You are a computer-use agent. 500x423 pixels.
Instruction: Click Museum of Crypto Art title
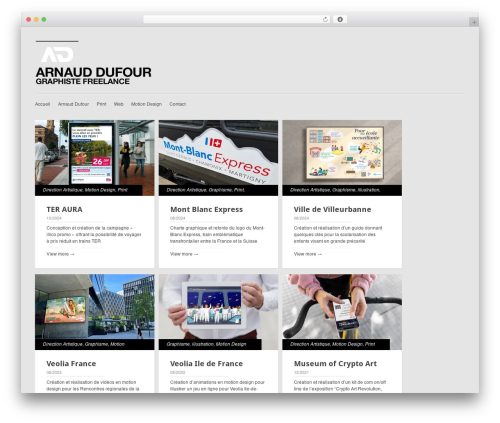(x=335, y=363)
